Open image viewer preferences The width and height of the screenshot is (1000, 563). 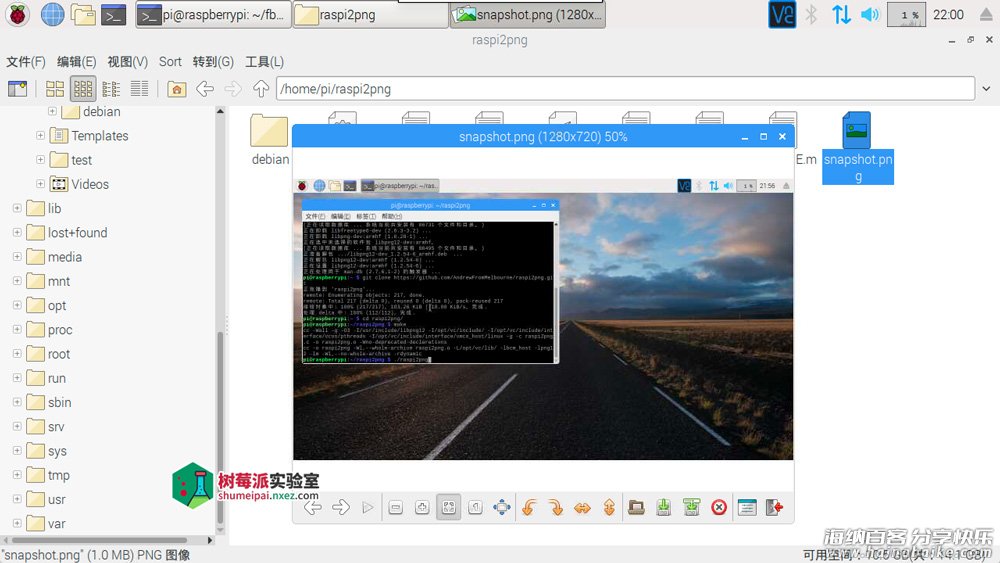(x=747, y=508)
